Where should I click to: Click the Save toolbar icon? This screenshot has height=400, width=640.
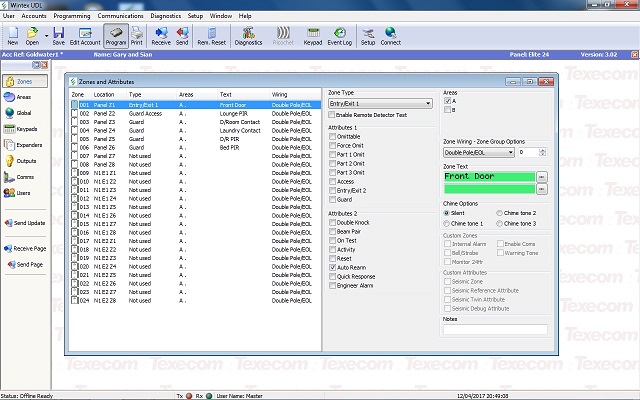point(58,37)
